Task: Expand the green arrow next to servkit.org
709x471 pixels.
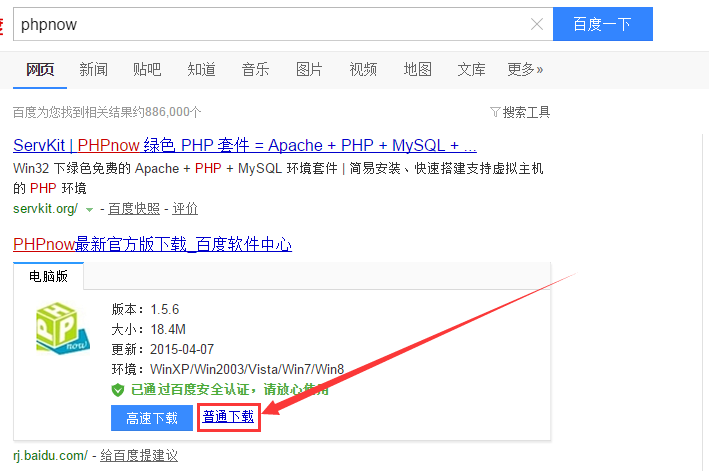Action: tap(90, 210)
